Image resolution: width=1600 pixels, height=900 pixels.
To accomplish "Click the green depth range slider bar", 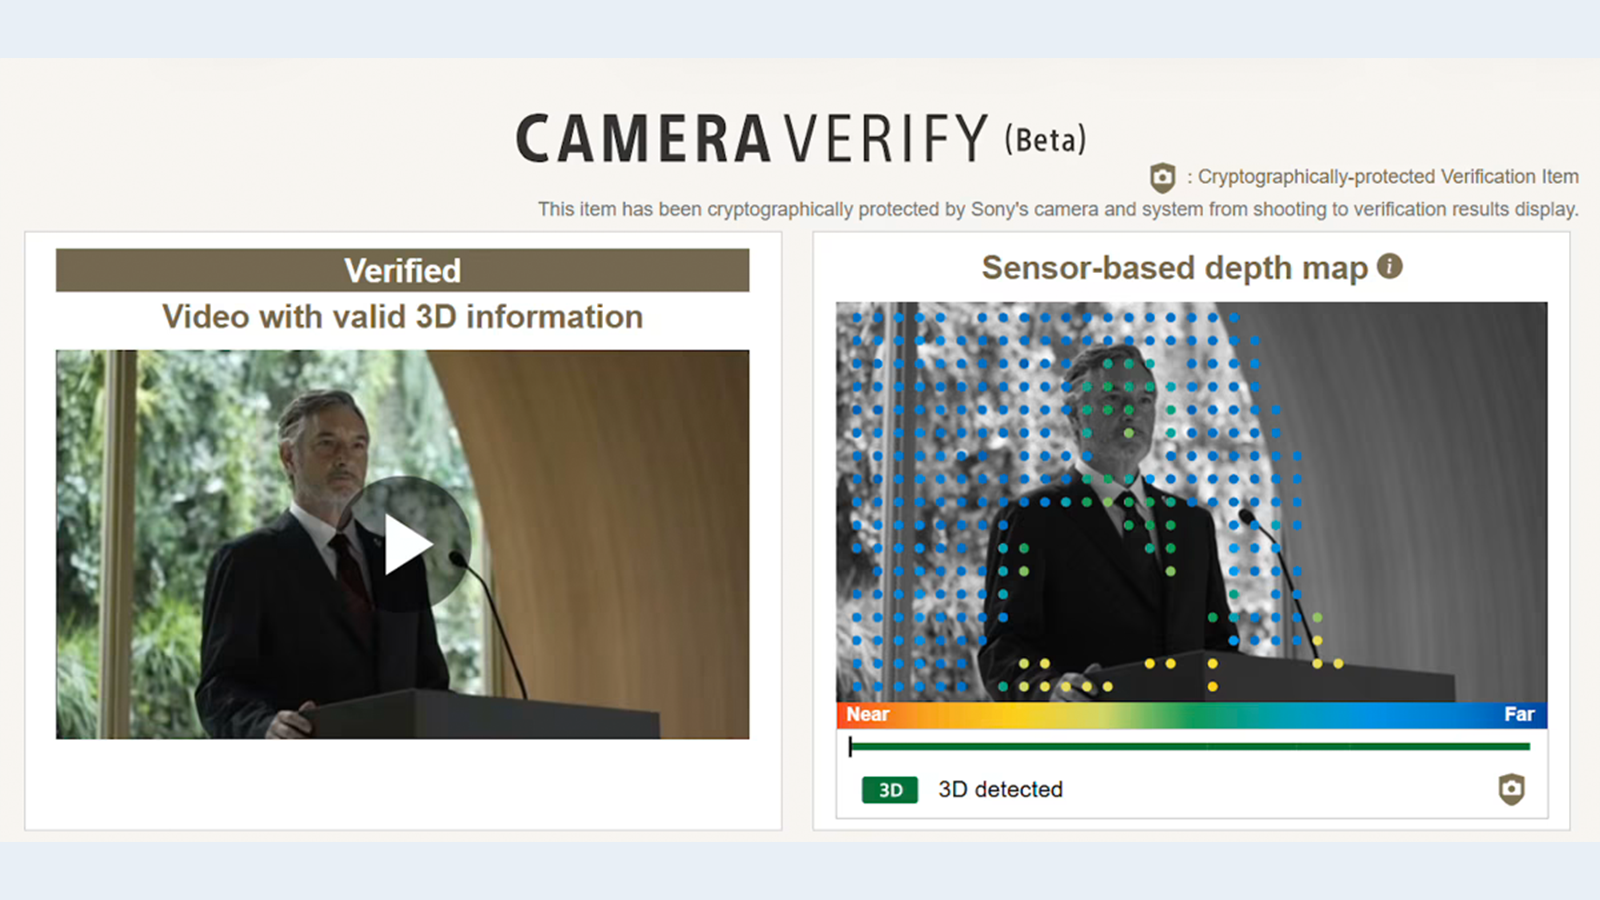I will point(1190,746).
